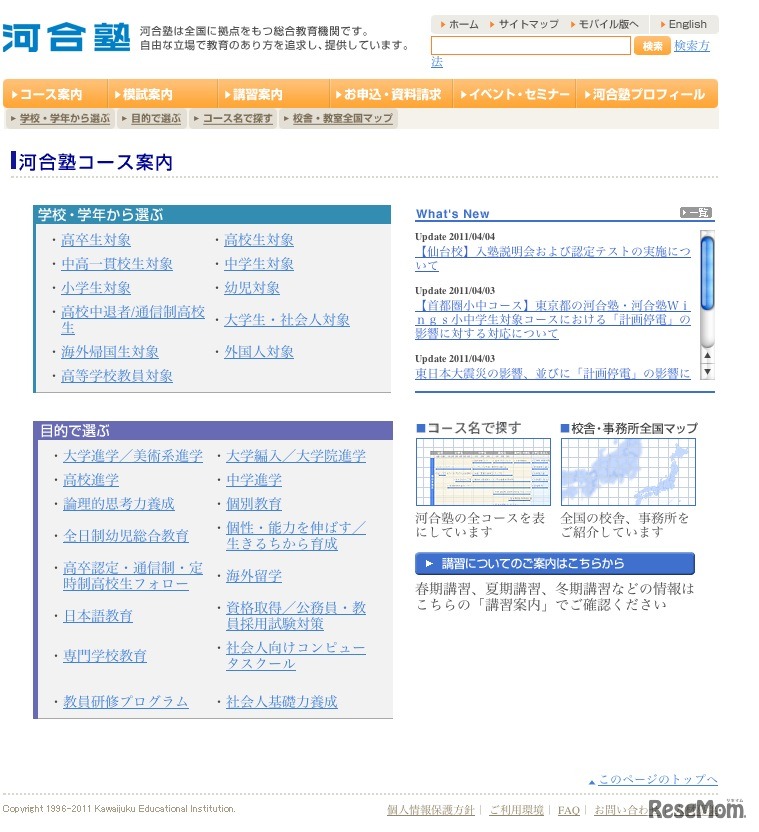Screen dimensions: 759x832
Task: Open 高卒生対象 course link
Action: point(96,240)
